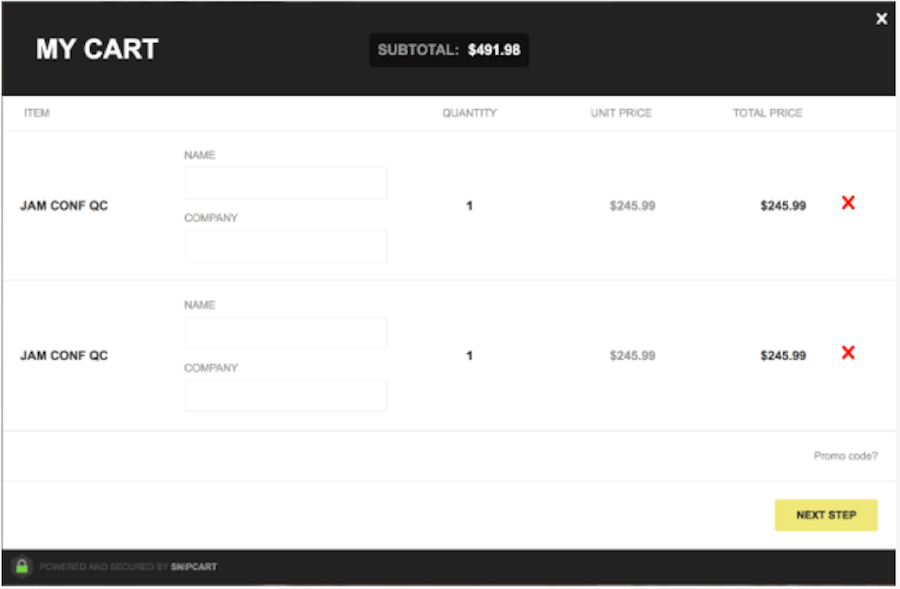Open the Promo code? link
The width and height of the screenshot is (900, 589).
point(845,456)
